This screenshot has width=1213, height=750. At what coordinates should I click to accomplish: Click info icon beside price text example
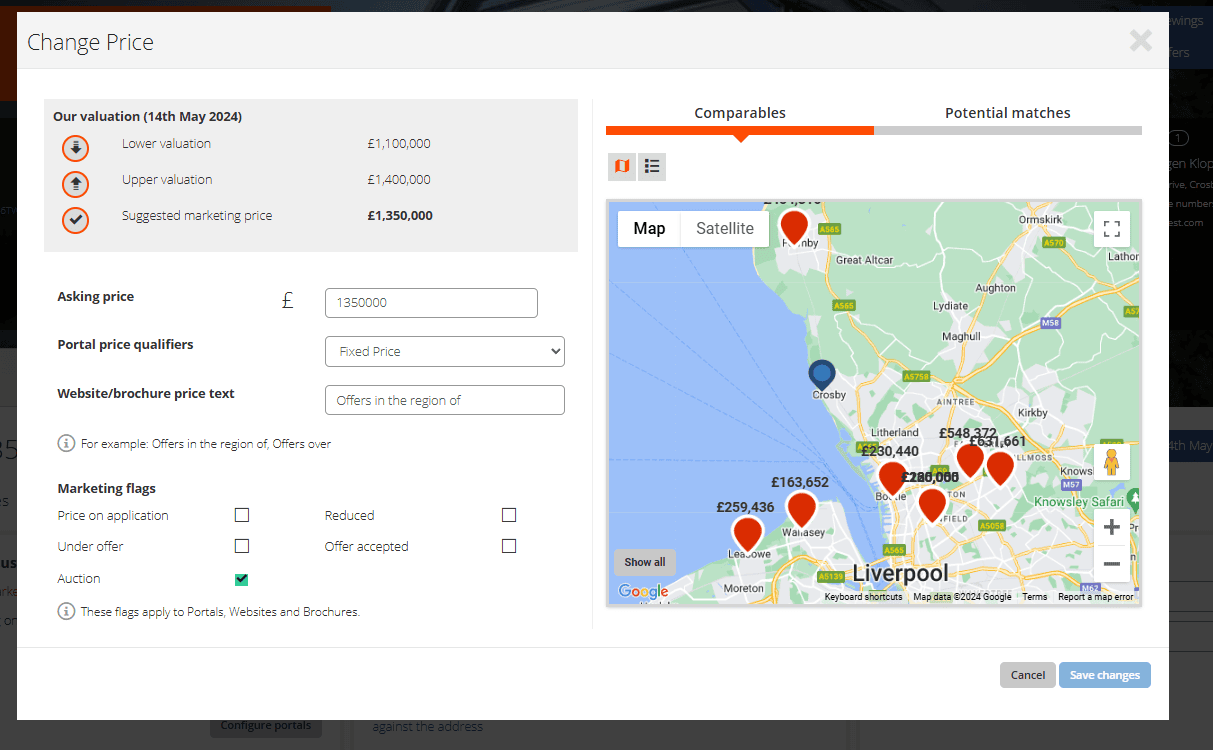pyautogui.click(x=66, y=443)
